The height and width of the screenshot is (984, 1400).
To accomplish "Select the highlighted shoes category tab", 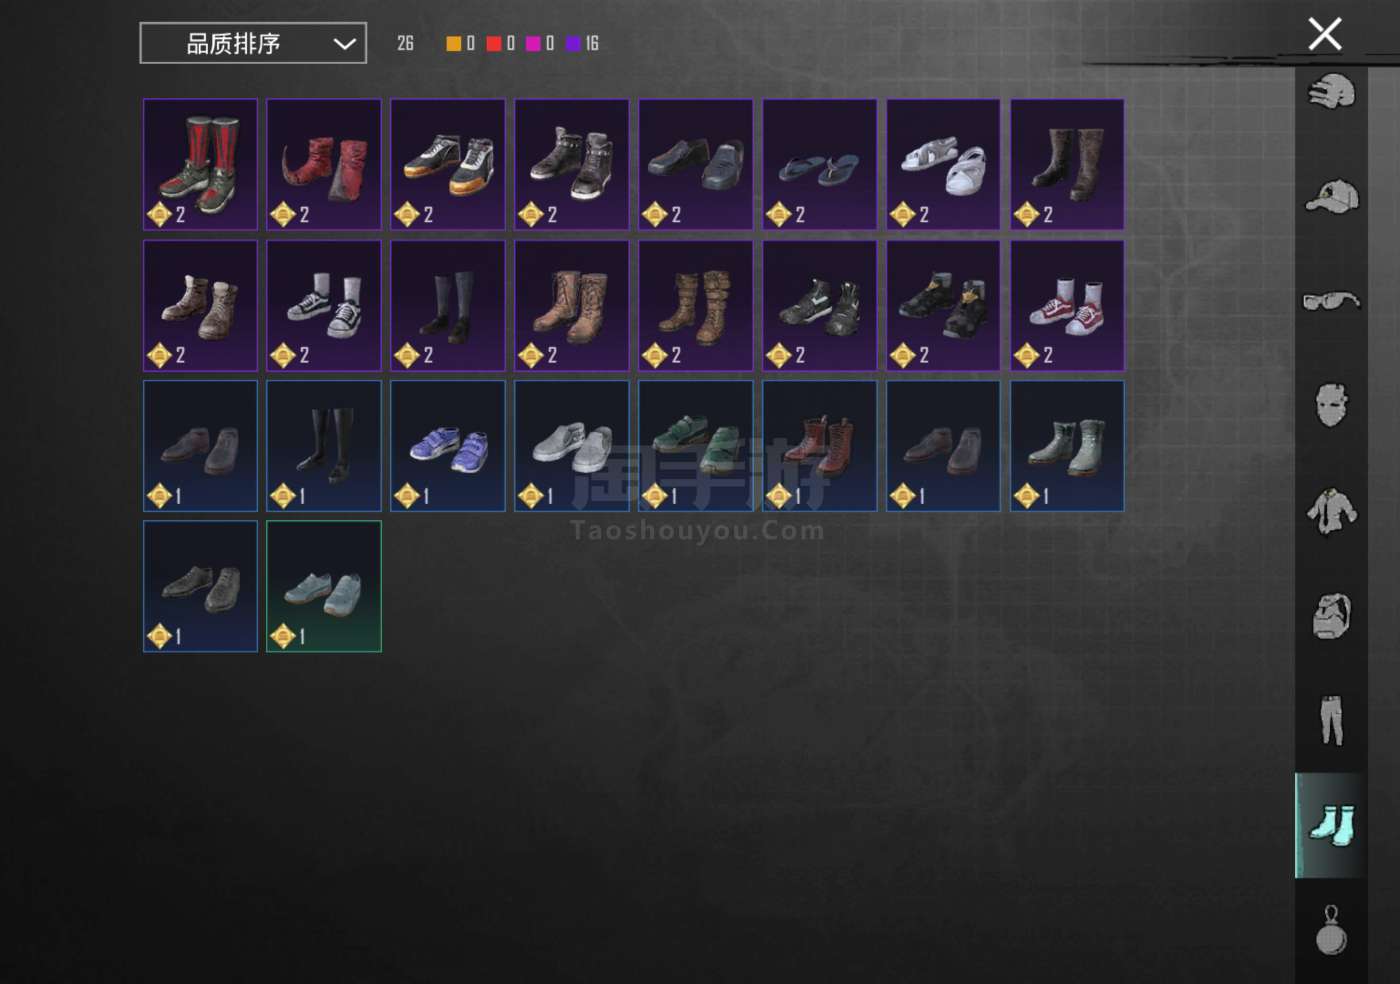I will coord(1331,825).
